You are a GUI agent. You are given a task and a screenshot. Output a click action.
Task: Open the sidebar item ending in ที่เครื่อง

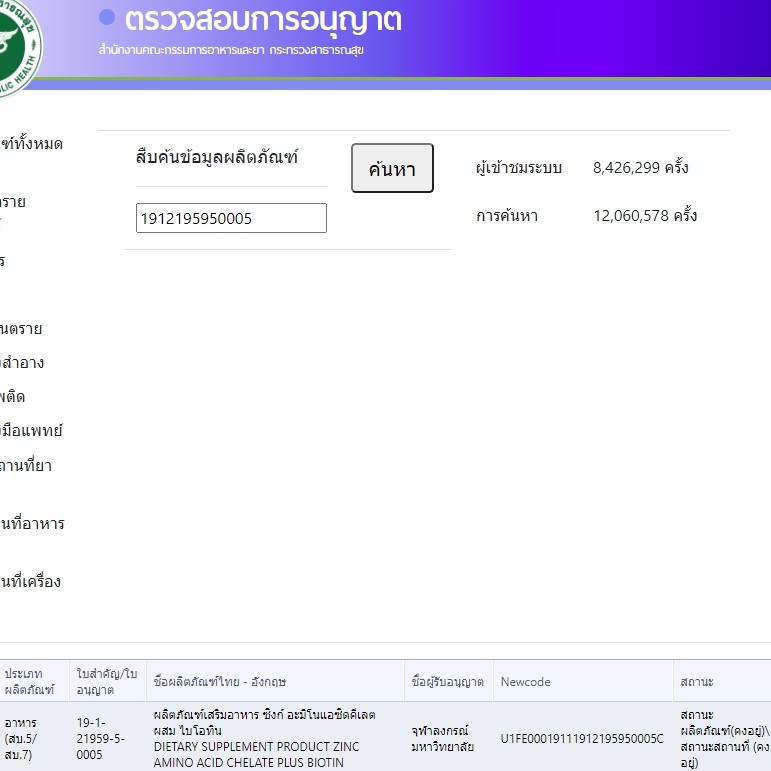(x=31, y=581)
